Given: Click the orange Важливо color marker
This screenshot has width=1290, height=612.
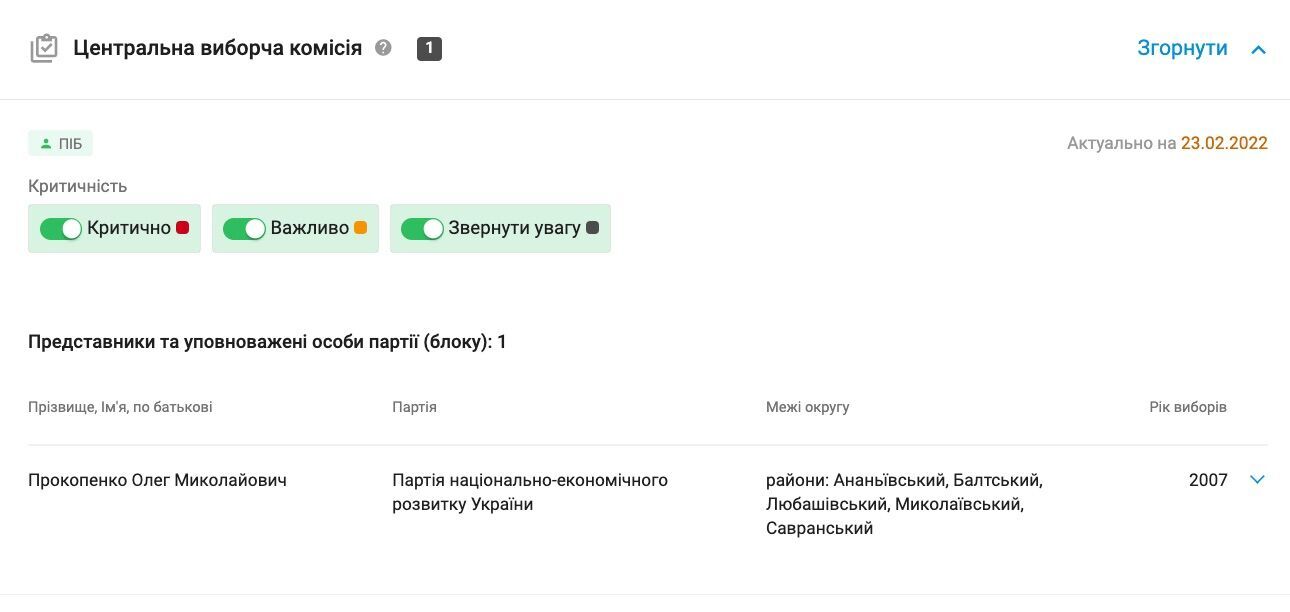Looking at the screenshot, I should click(360, 228).
